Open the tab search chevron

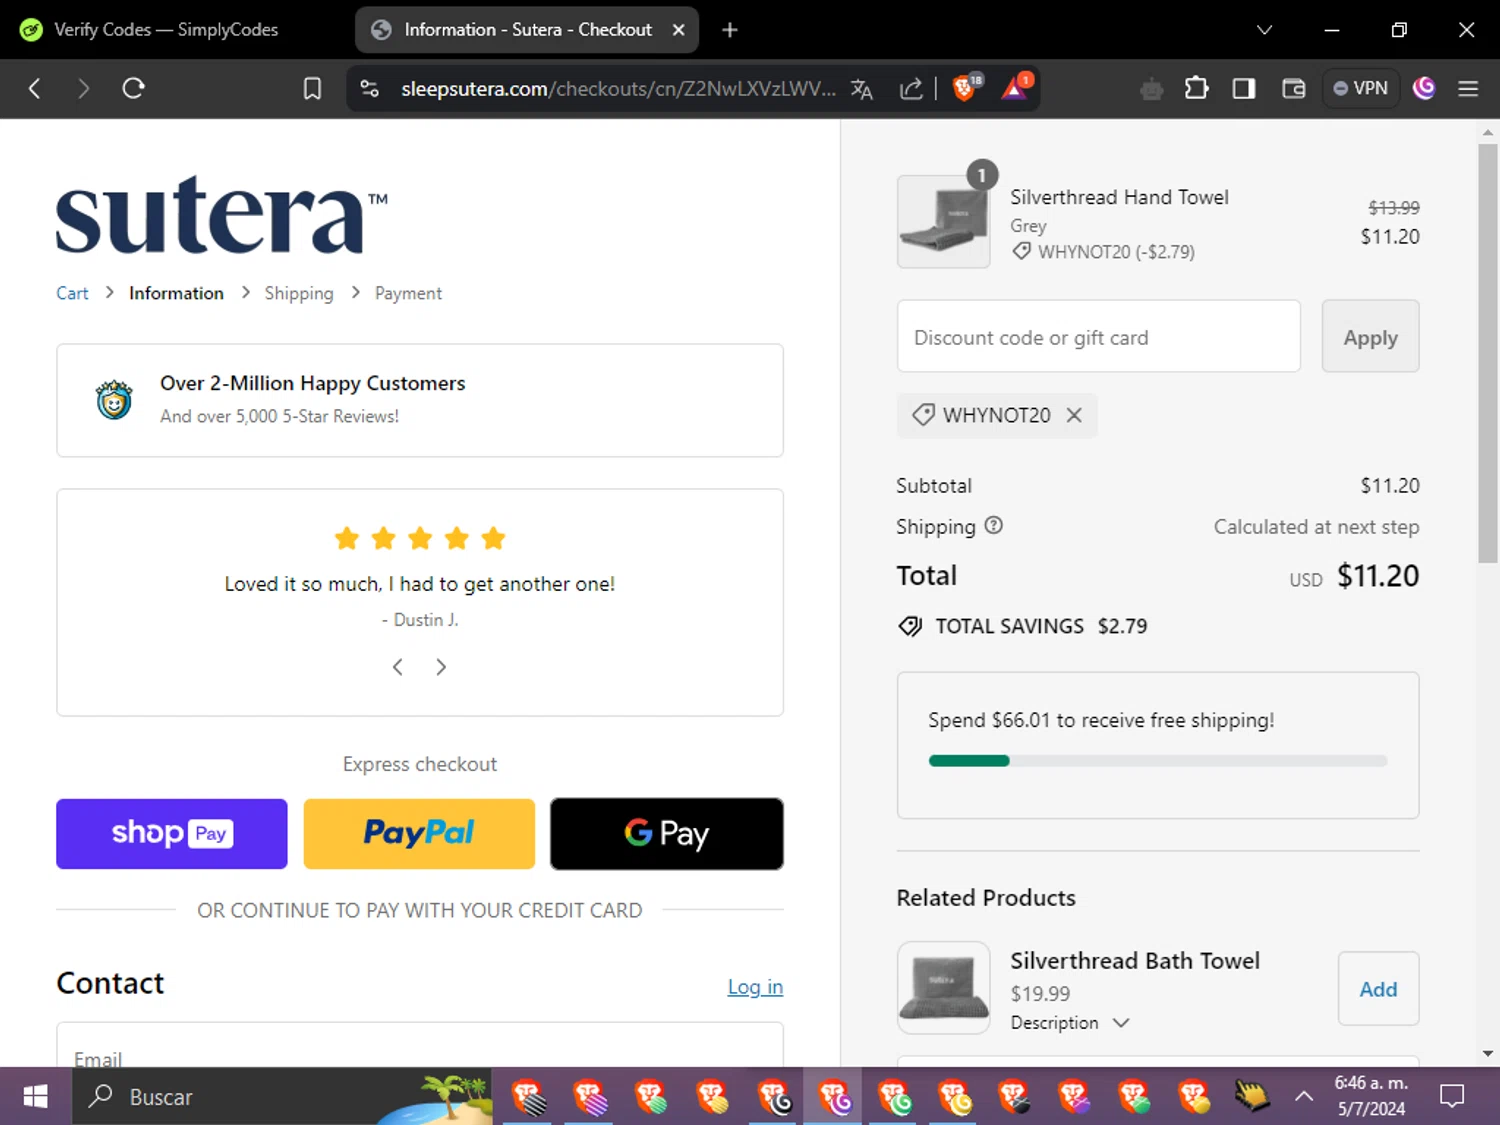pos(1264,30)
